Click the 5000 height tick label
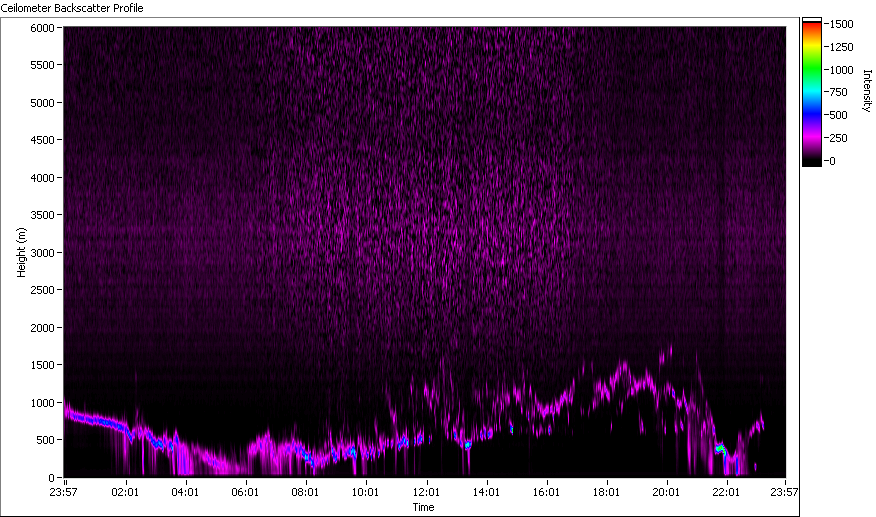Screen dimensions: 876x517 (x=42, y=103)
